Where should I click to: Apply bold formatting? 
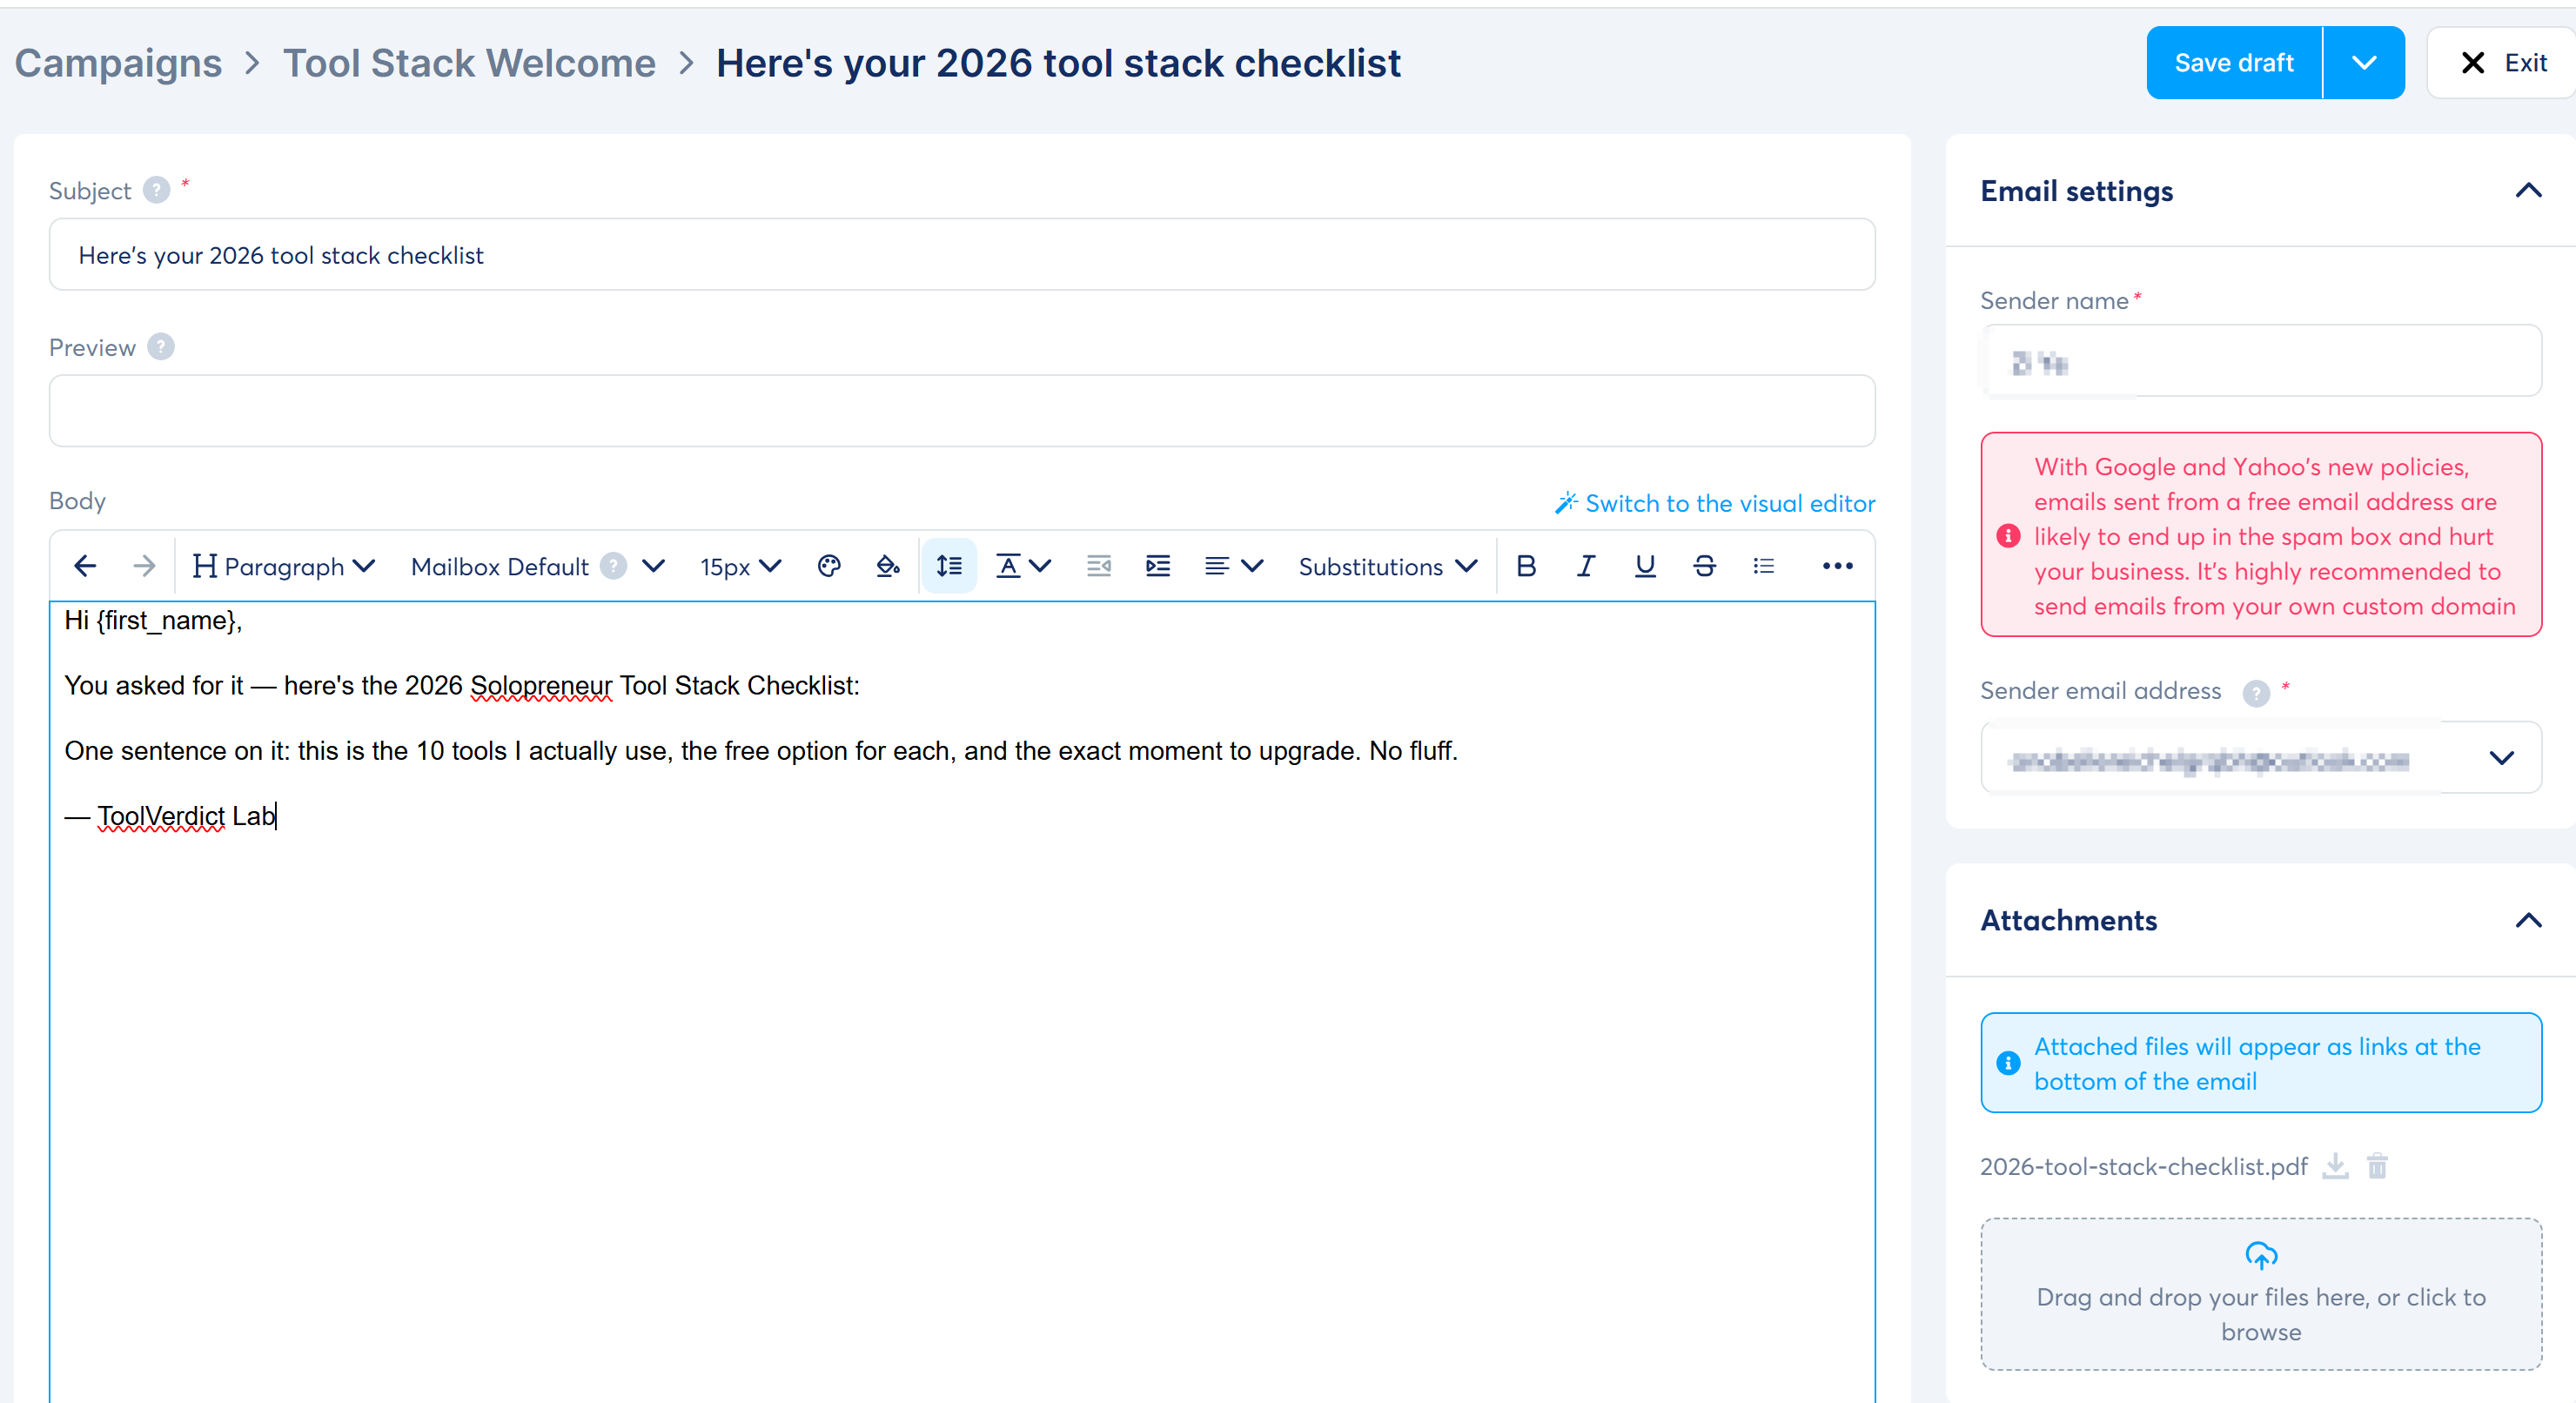pyautogui.click(x=1526, y=566)
